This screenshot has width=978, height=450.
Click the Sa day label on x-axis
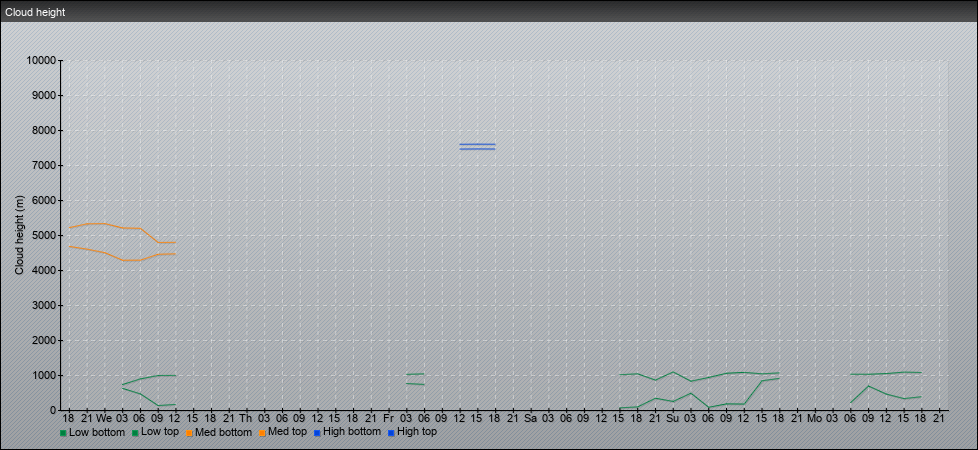531,418
